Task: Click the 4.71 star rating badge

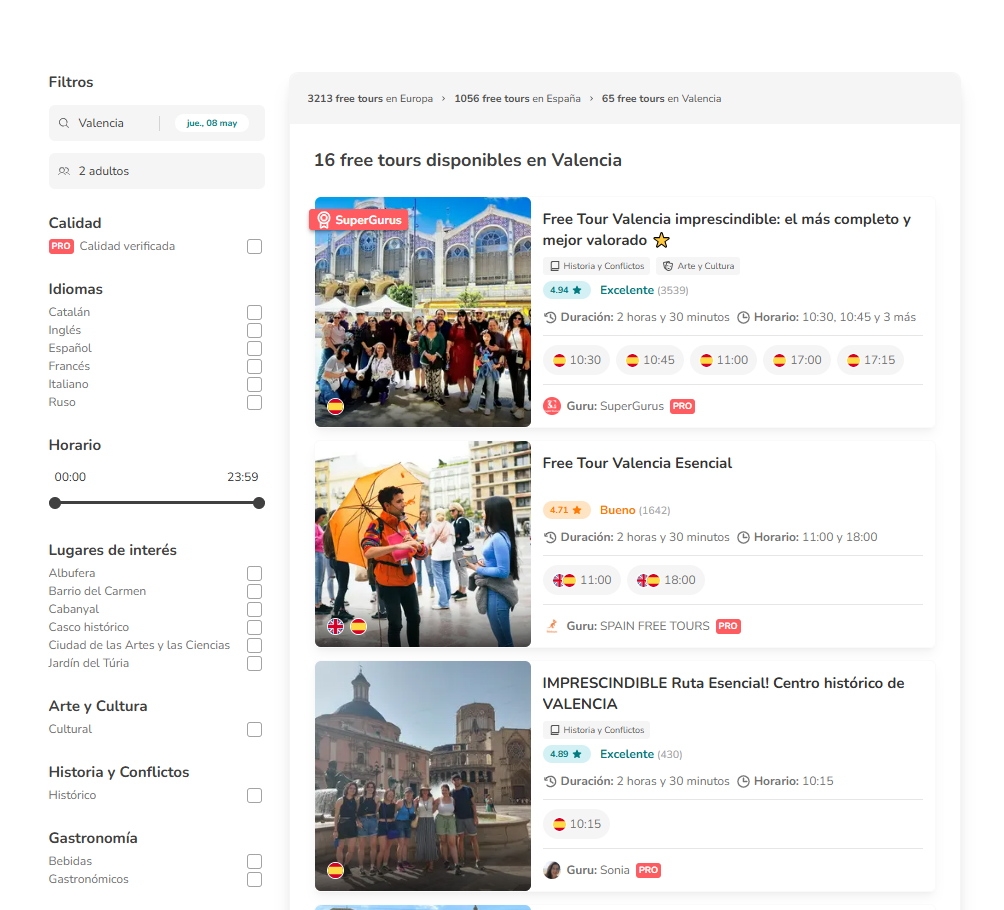Action: pos(566,510)
